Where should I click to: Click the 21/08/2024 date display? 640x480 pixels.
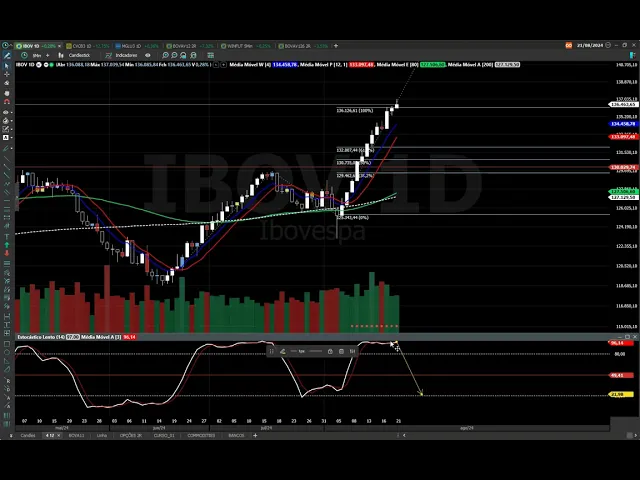tap(590, 45)
